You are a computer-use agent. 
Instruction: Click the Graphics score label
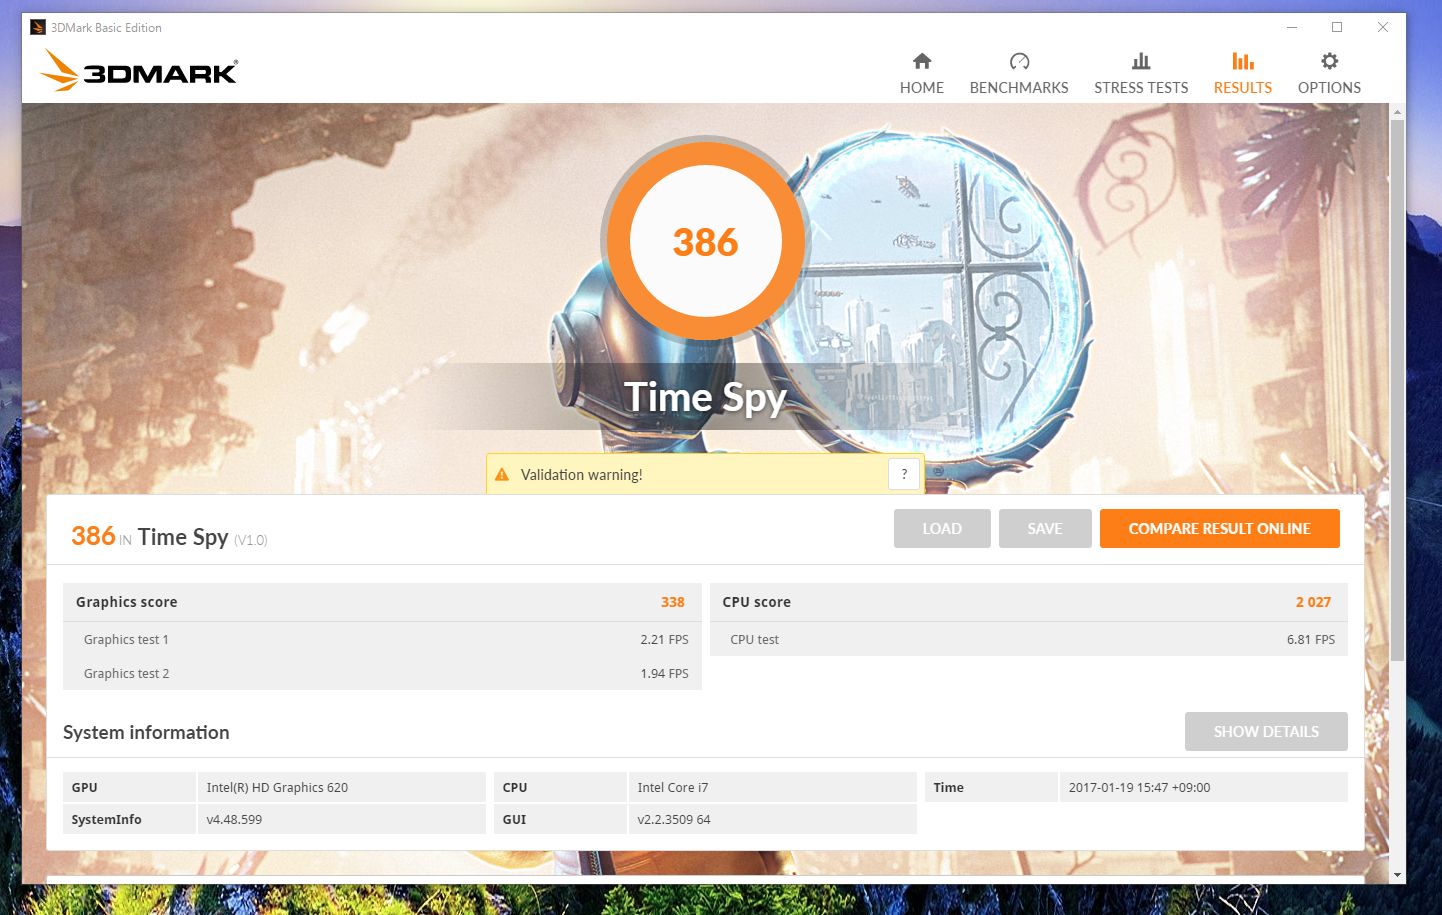tap(126, 602)
